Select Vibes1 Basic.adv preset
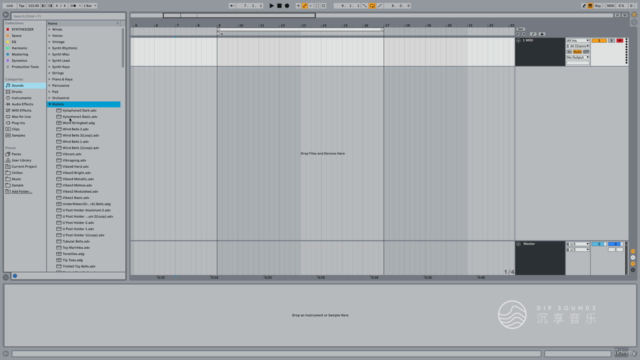Viewport: 640px width, 360px height. pos(76,198)
